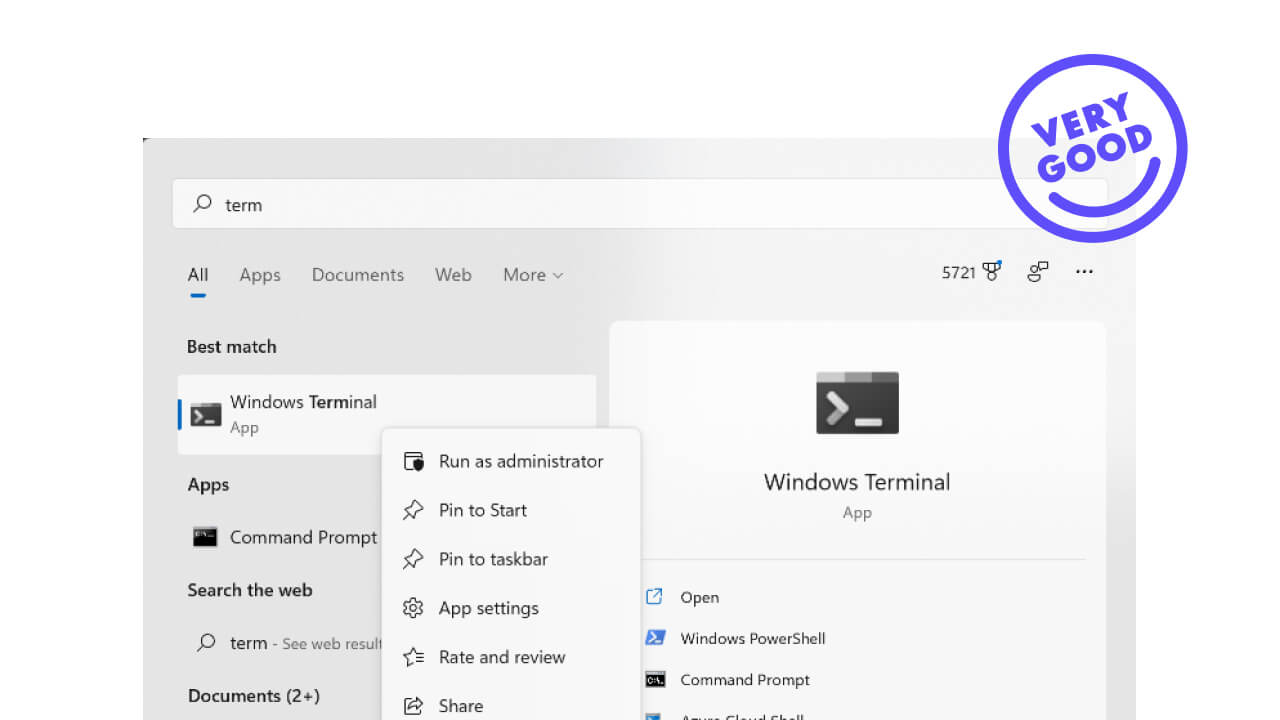This screenshot has width=1280, height=720.
Task: Click the search magnifier icon
Action: [x=201, y=204]
